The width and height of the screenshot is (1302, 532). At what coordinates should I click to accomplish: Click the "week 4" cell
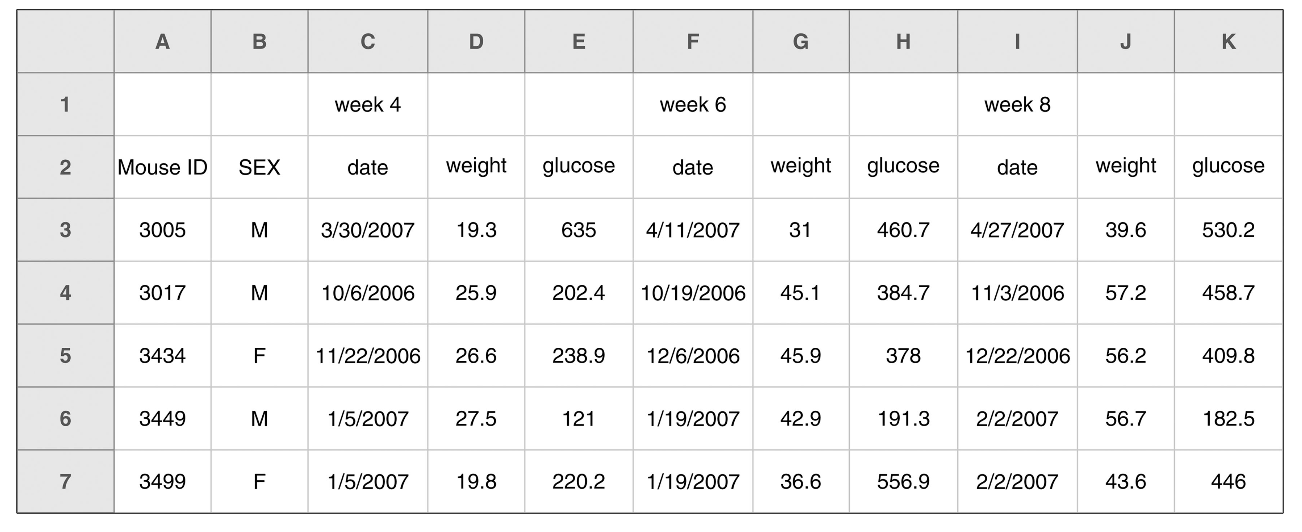point(367,104)
